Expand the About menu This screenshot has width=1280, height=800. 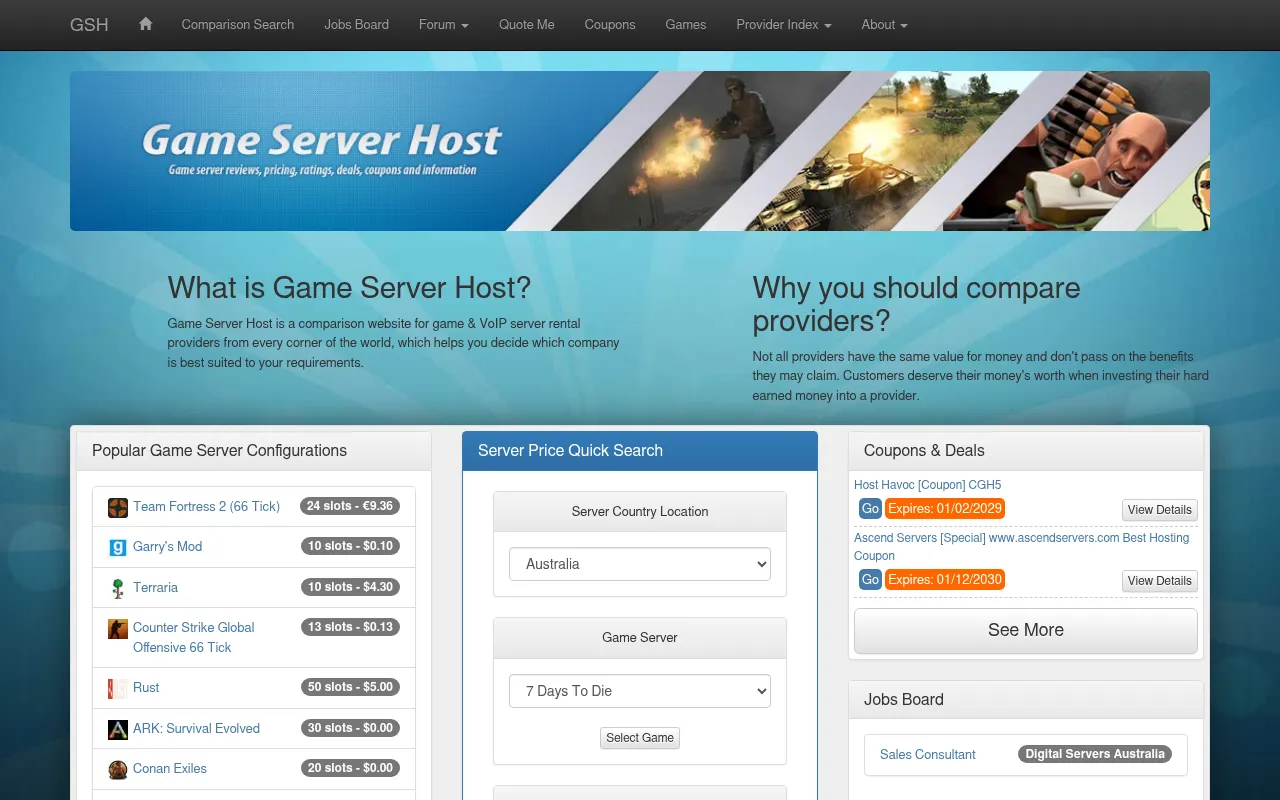tap(885, 24)
